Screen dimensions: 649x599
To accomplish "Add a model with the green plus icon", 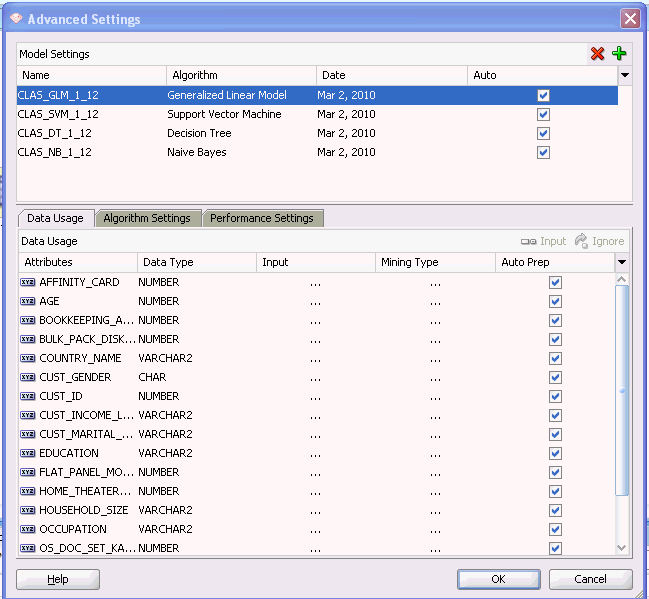I will pyautogui.click(x=619, y=53).
